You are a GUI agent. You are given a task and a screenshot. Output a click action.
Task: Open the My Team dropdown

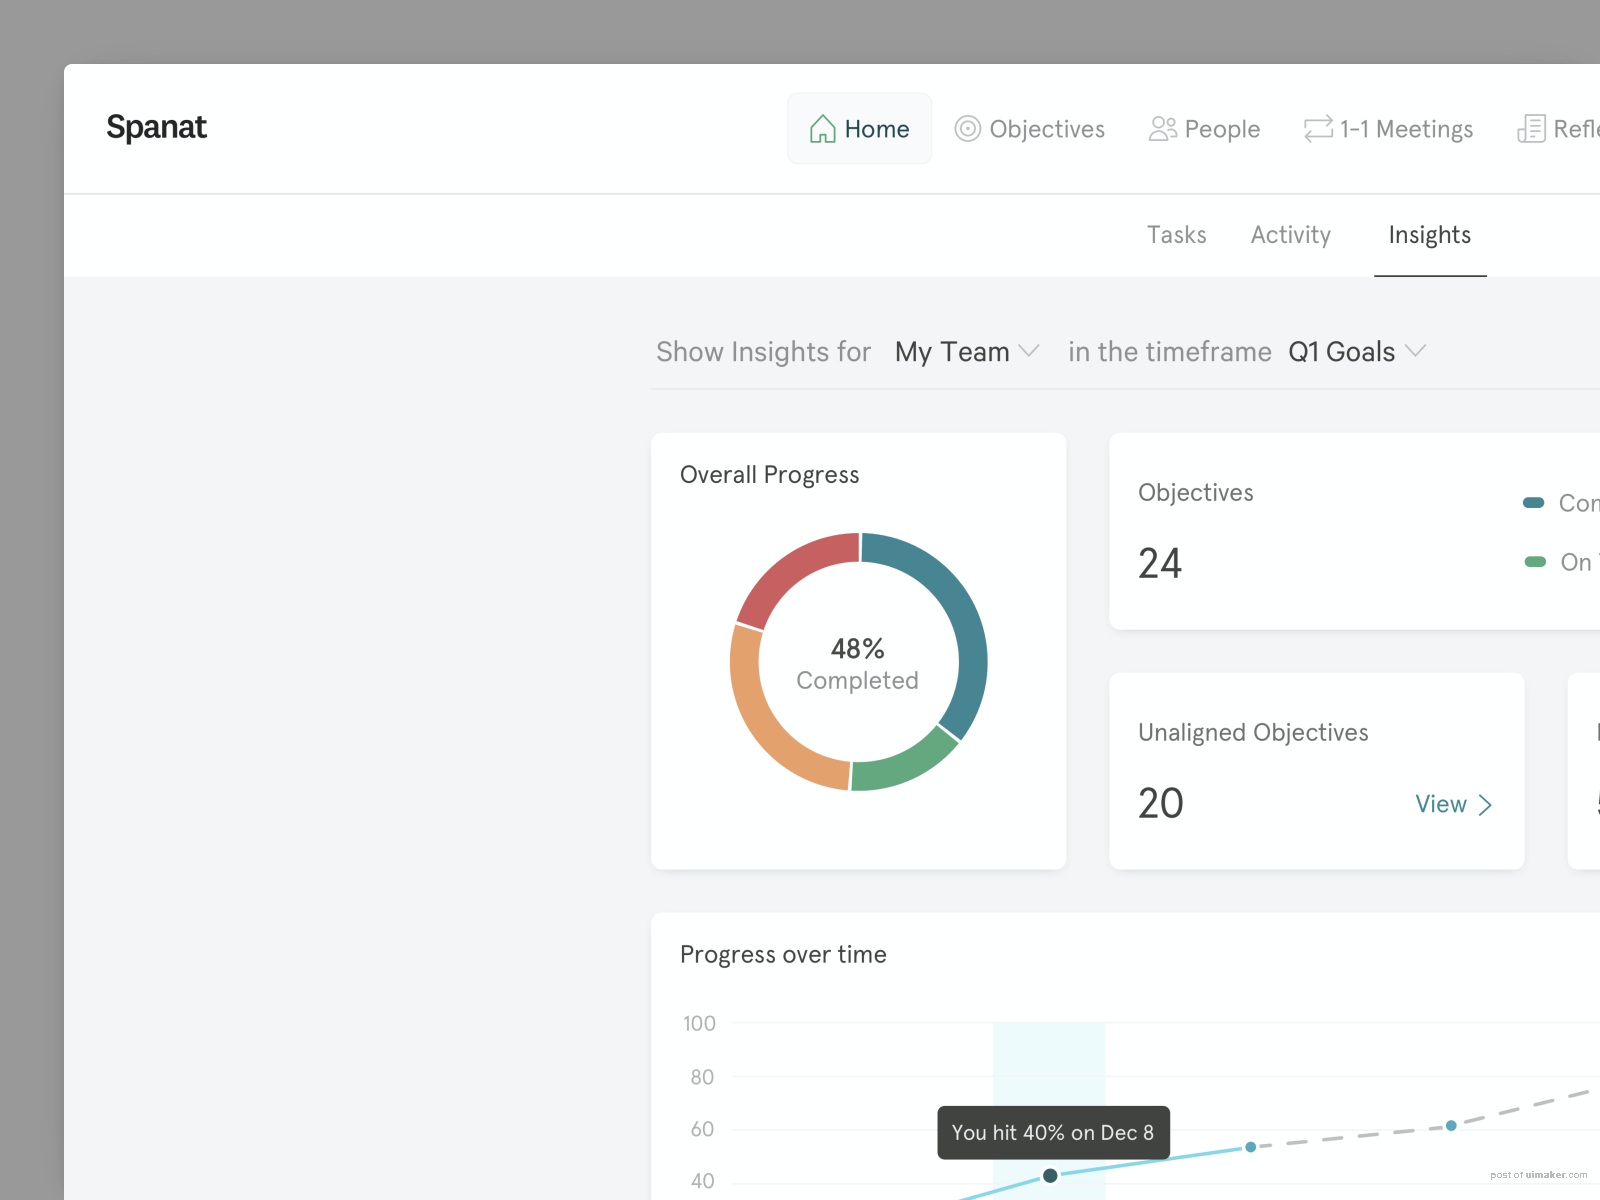point(967,352)
